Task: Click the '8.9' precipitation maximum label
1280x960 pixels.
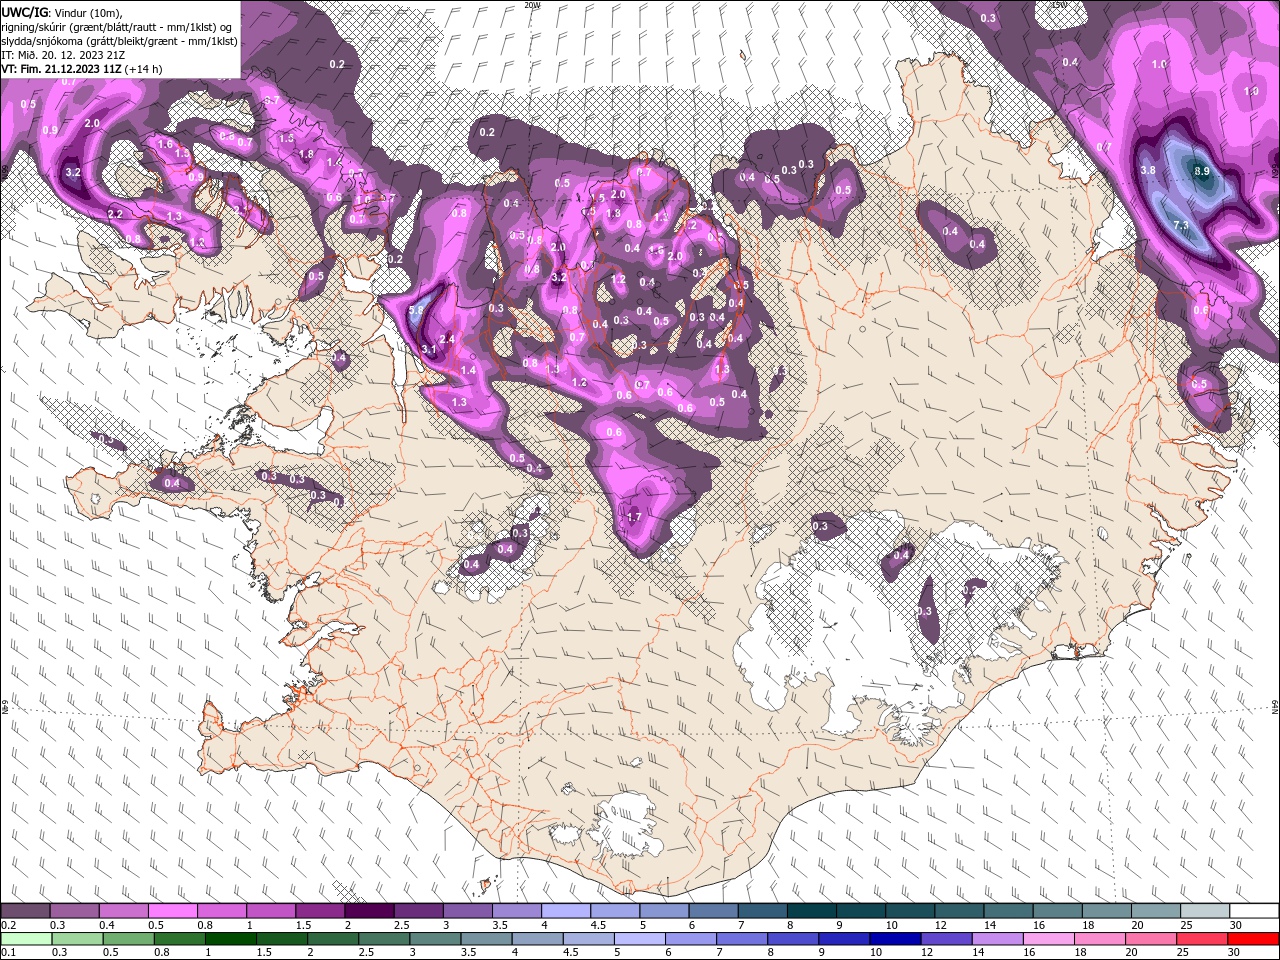Action: (x=1201, y=172)
